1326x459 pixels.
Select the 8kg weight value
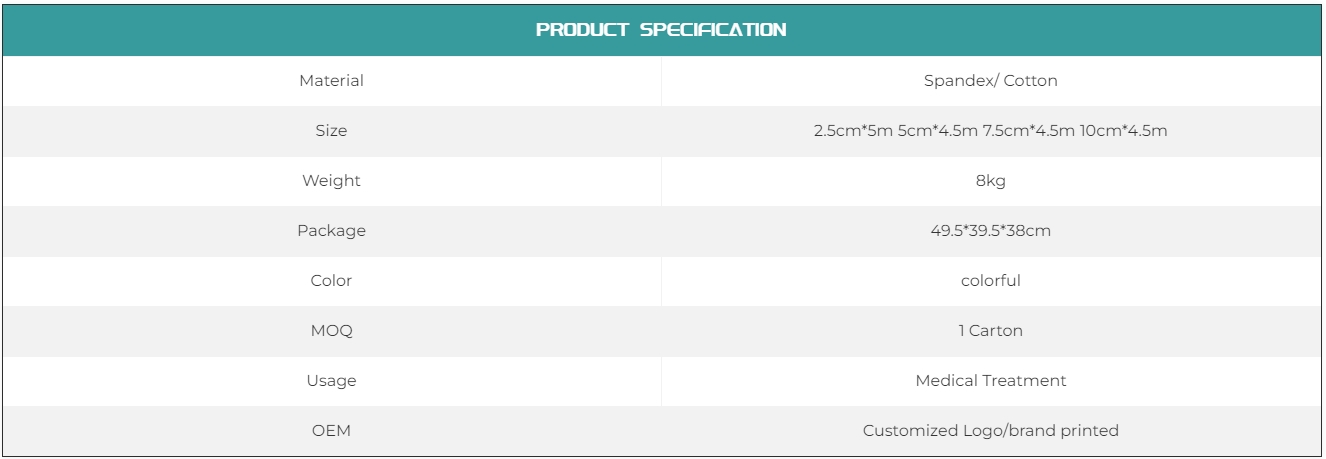click(990, 181)
